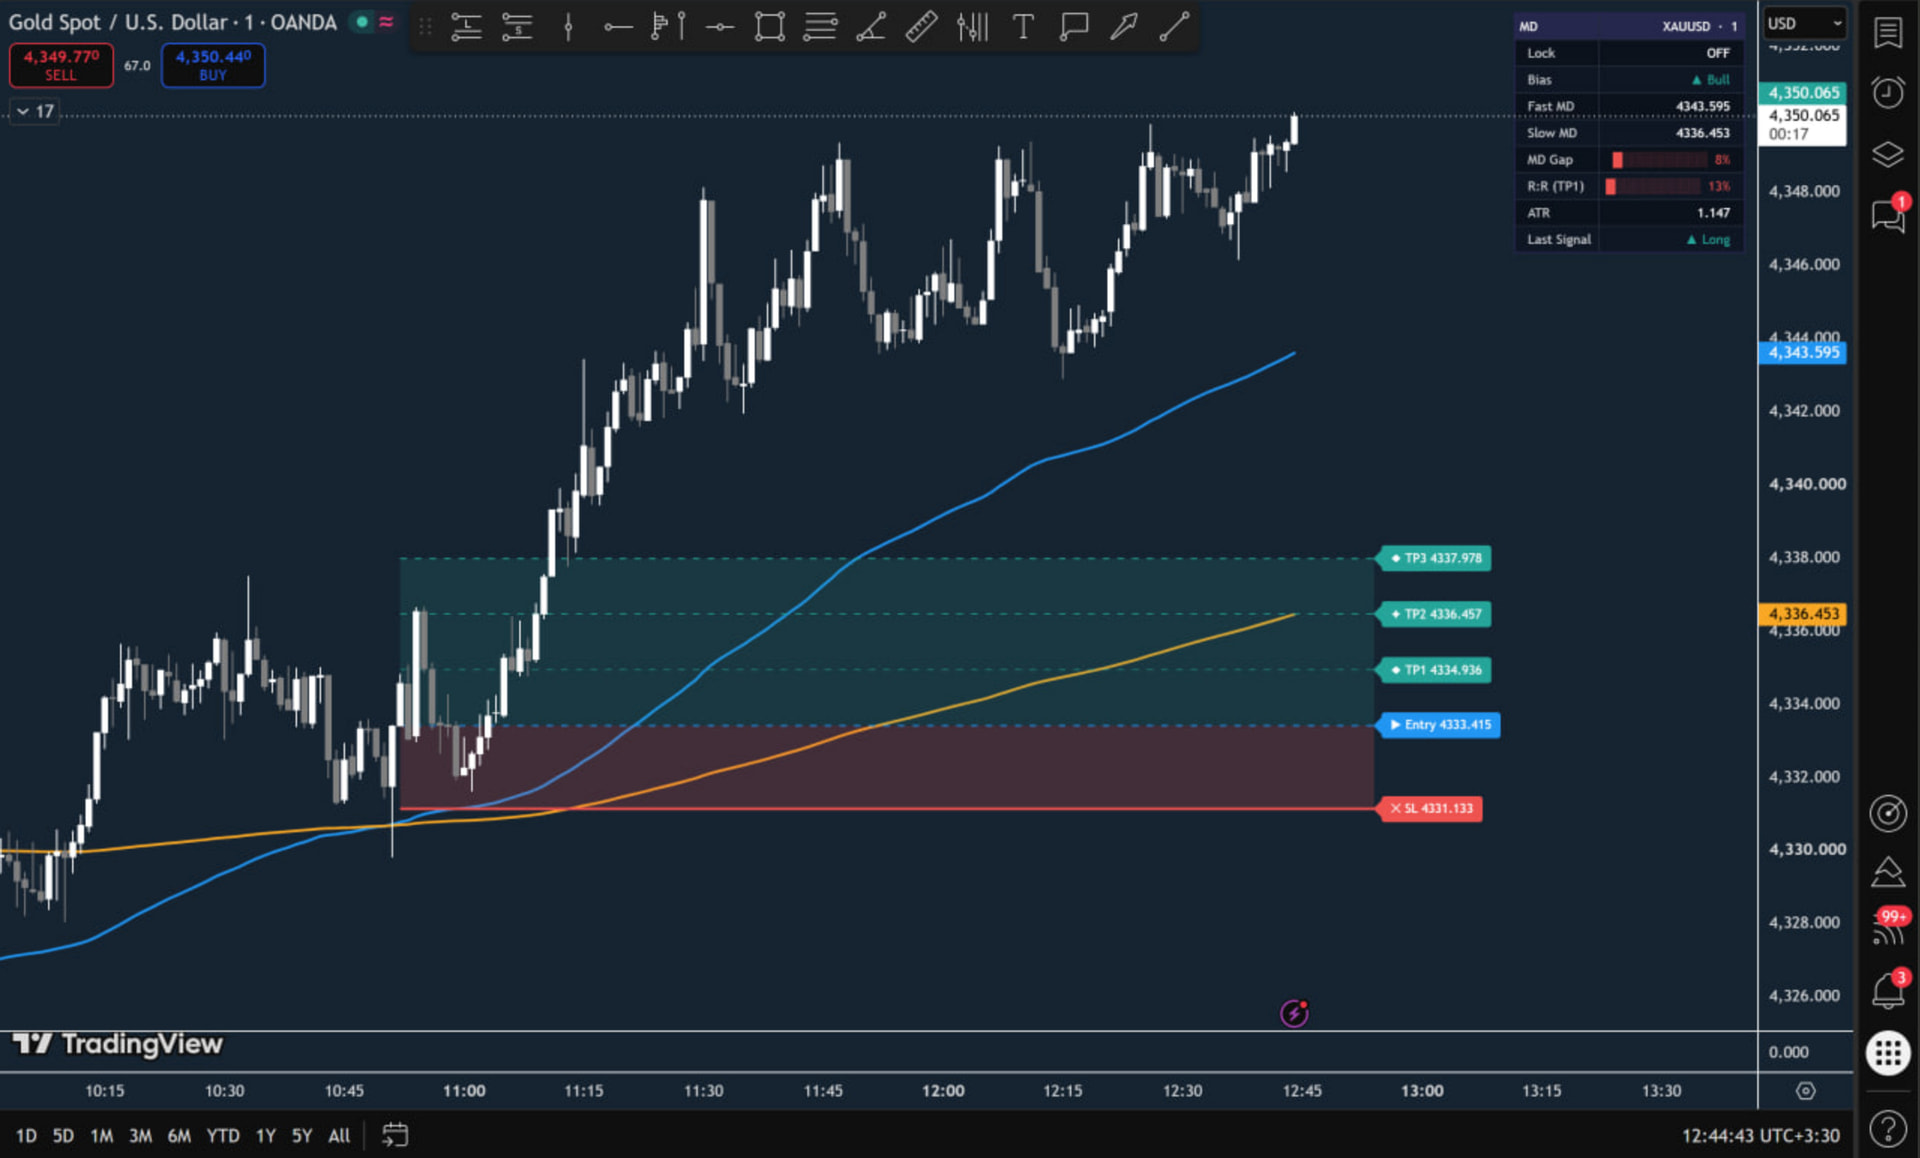Select the Long Position drawing tool

(x=466, y=27)
